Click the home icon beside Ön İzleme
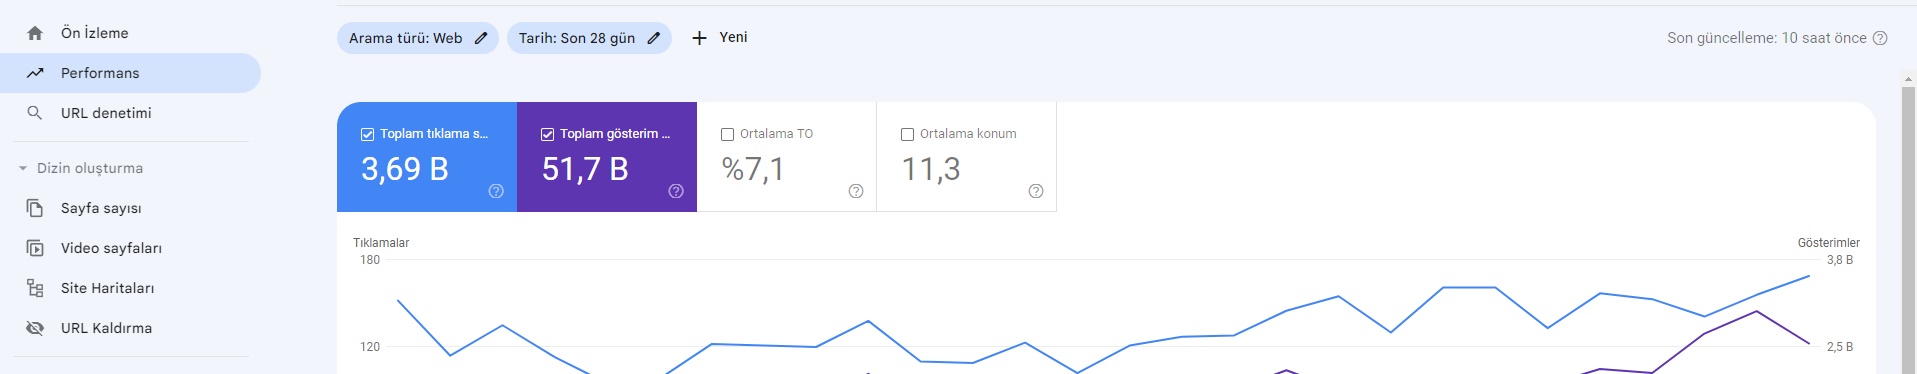1917x374 pixels. pos(35,33)
